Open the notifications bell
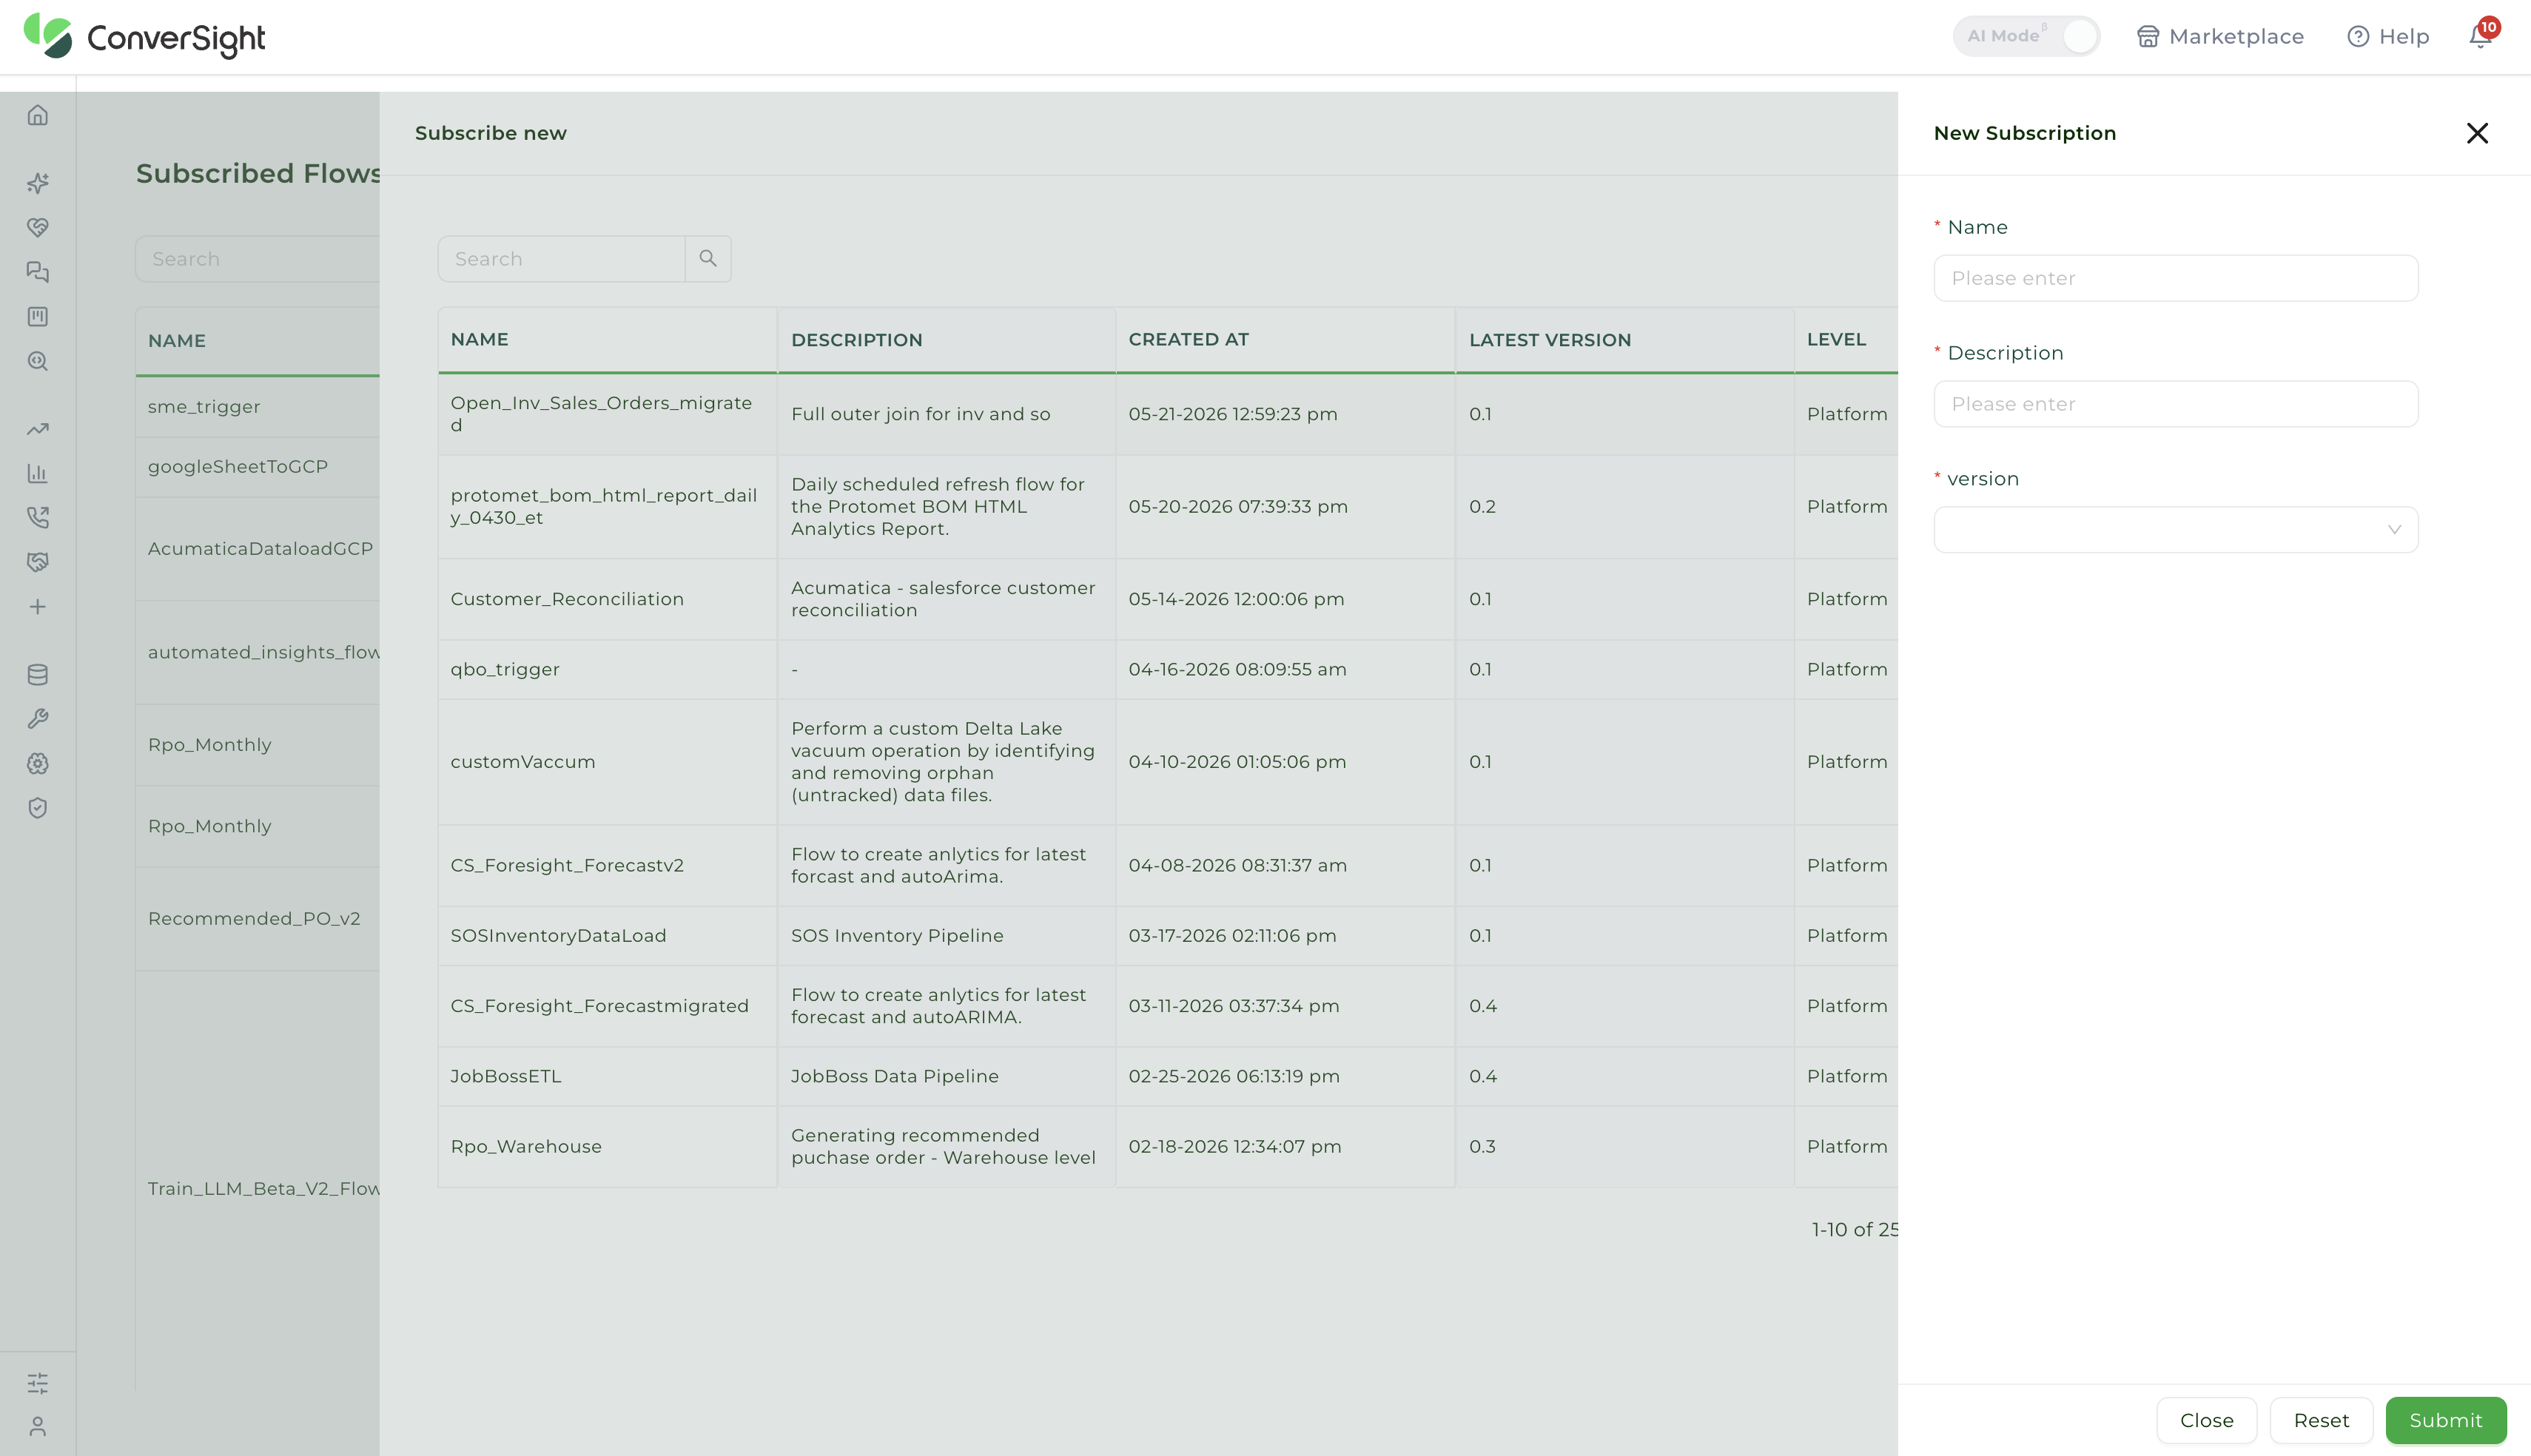 coord(2481,36)
